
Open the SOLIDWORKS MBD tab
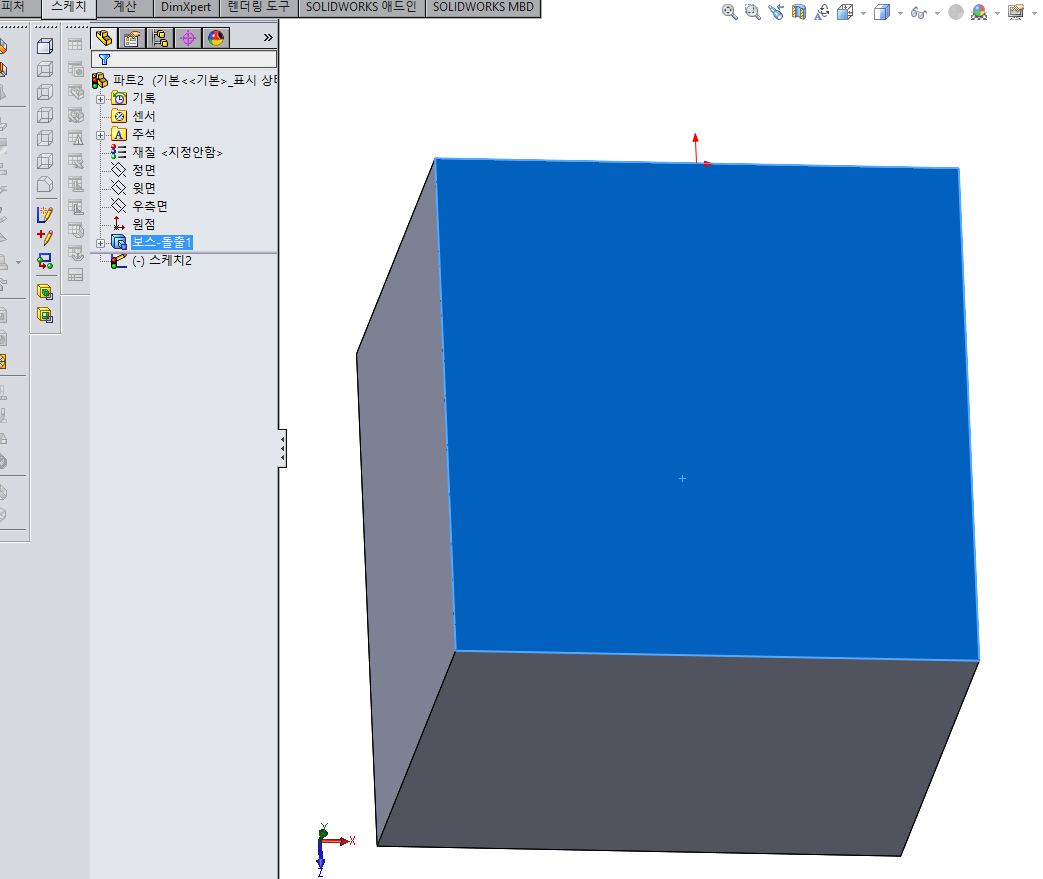[483, 7]
